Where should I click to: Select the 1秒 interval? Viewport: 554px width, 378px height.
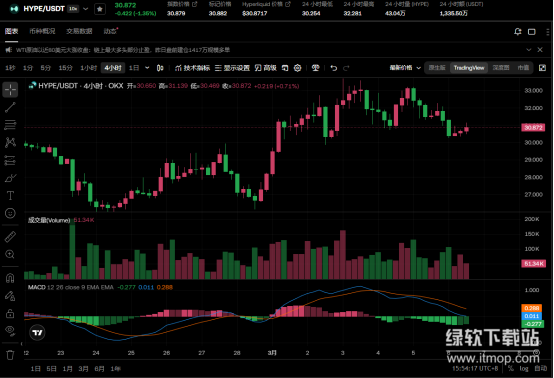(10, 68)
